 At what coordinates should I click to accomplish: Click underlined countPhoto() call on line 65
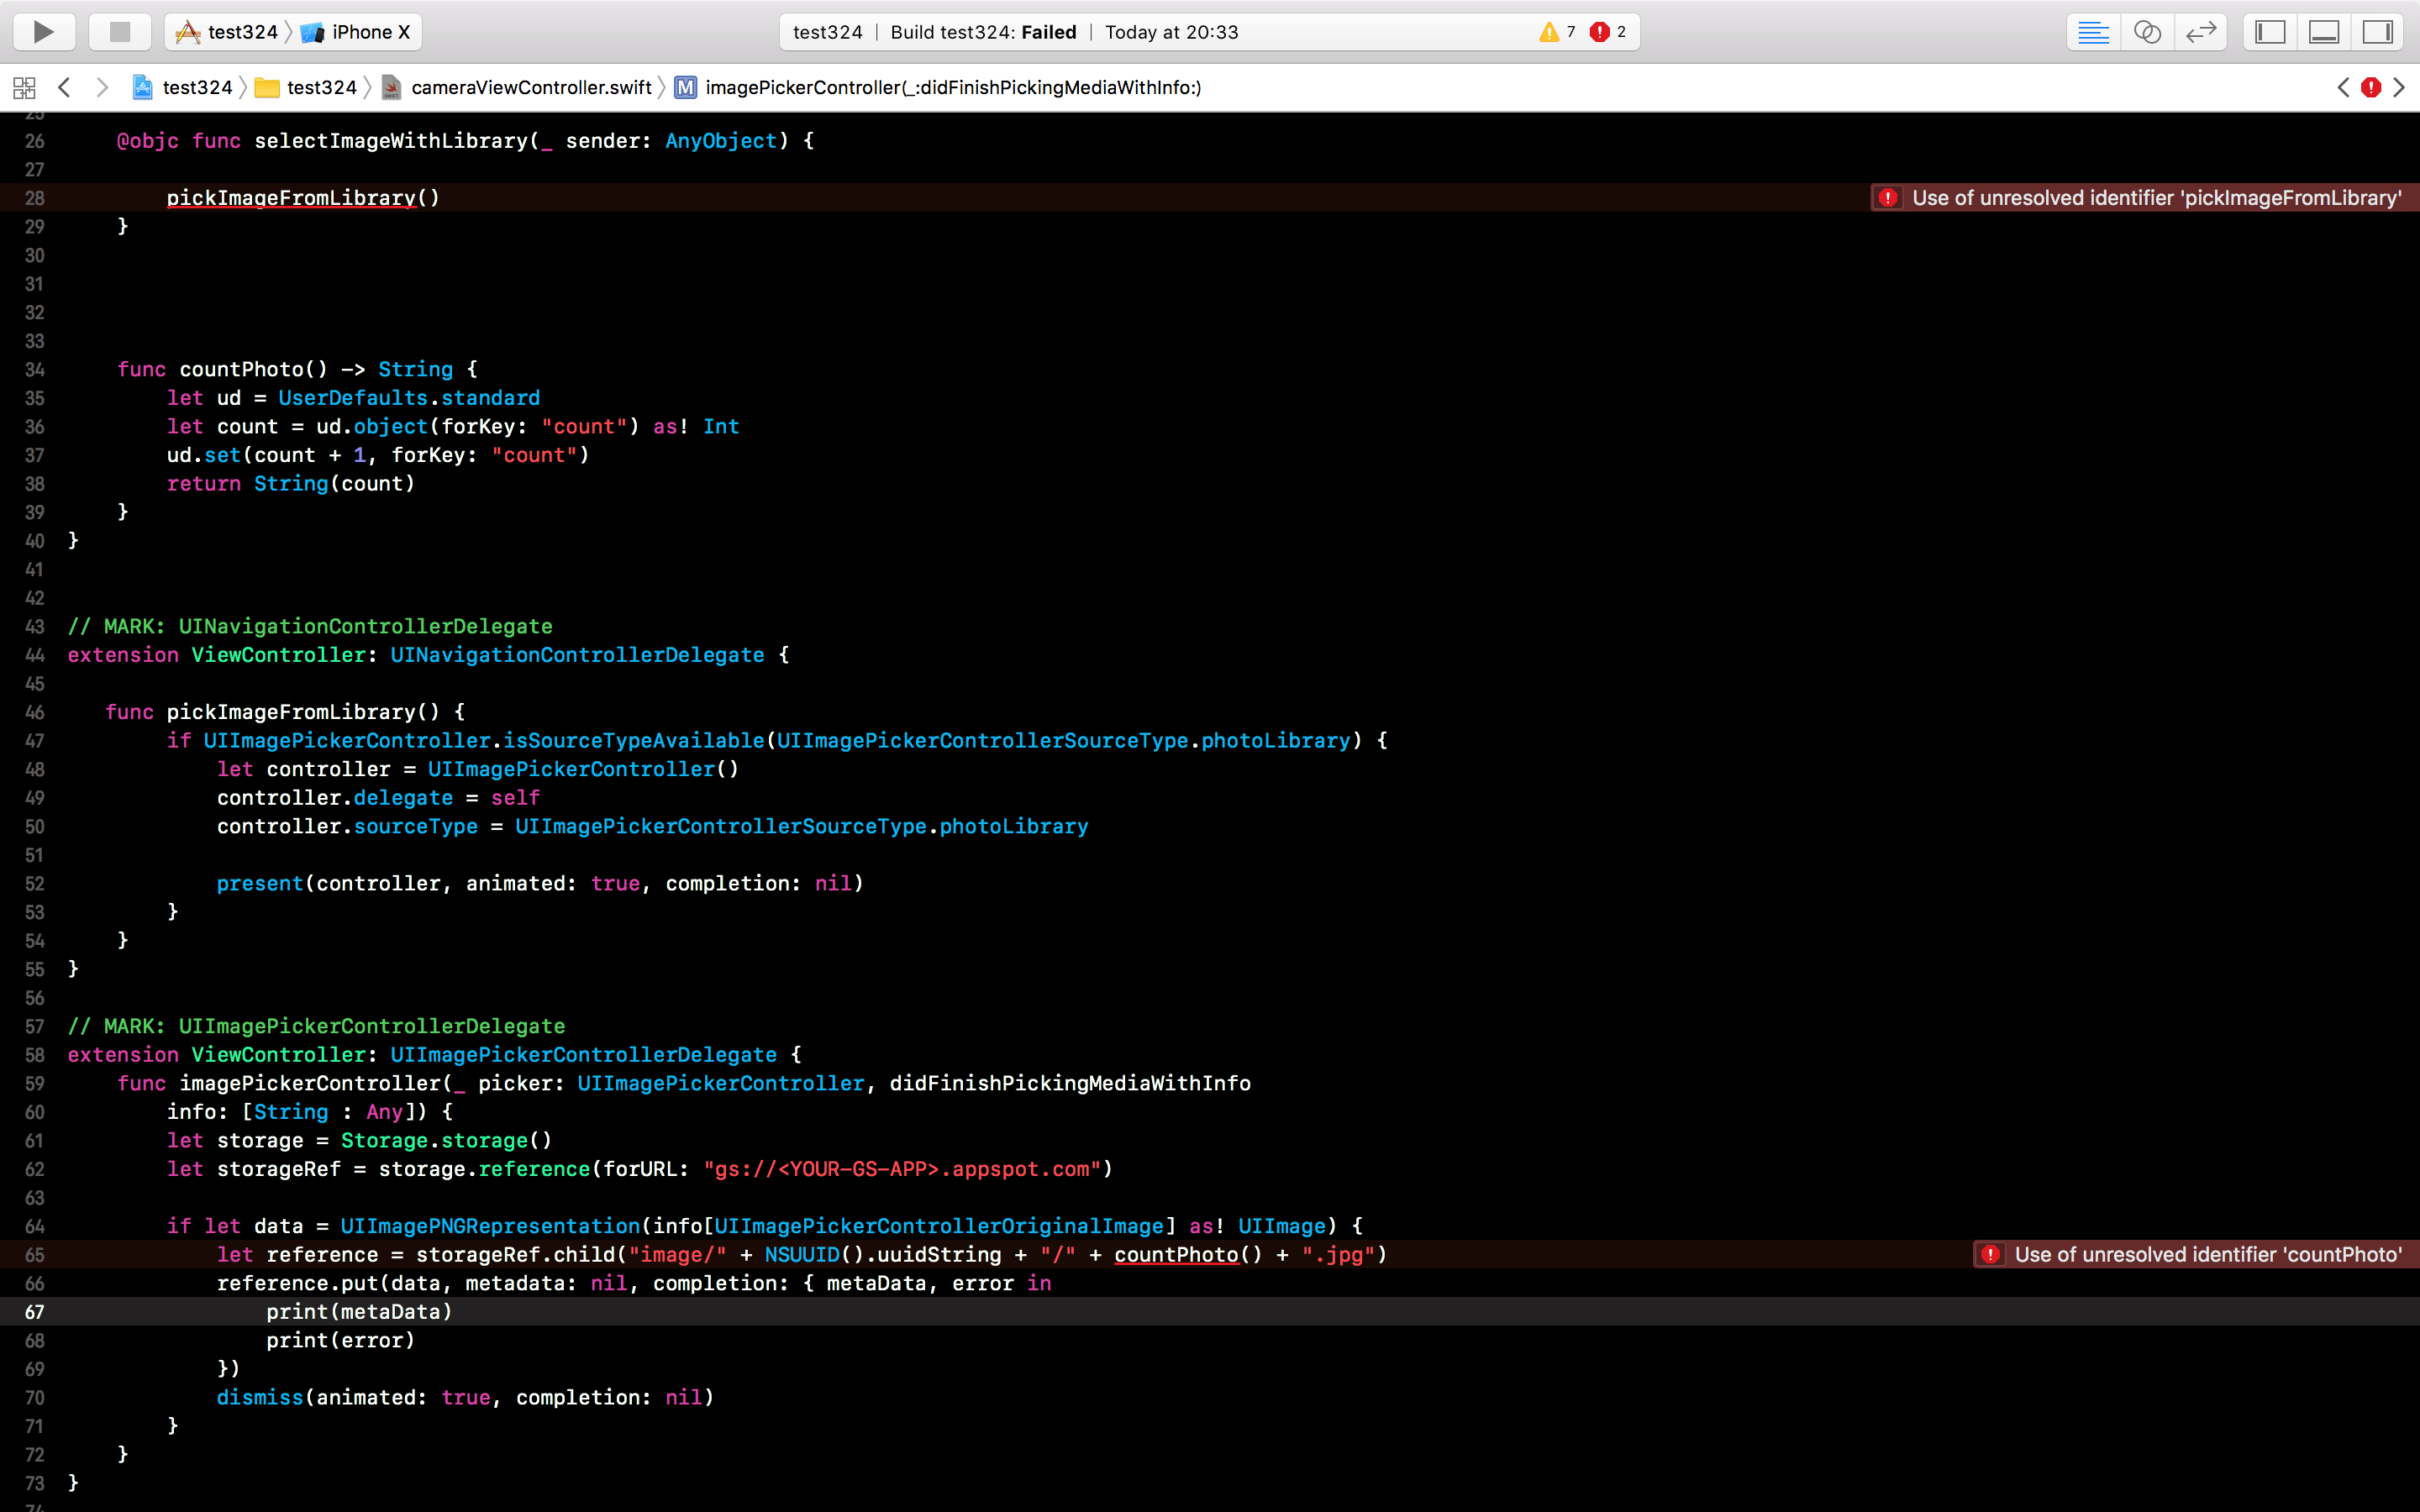[1189, 1255]
